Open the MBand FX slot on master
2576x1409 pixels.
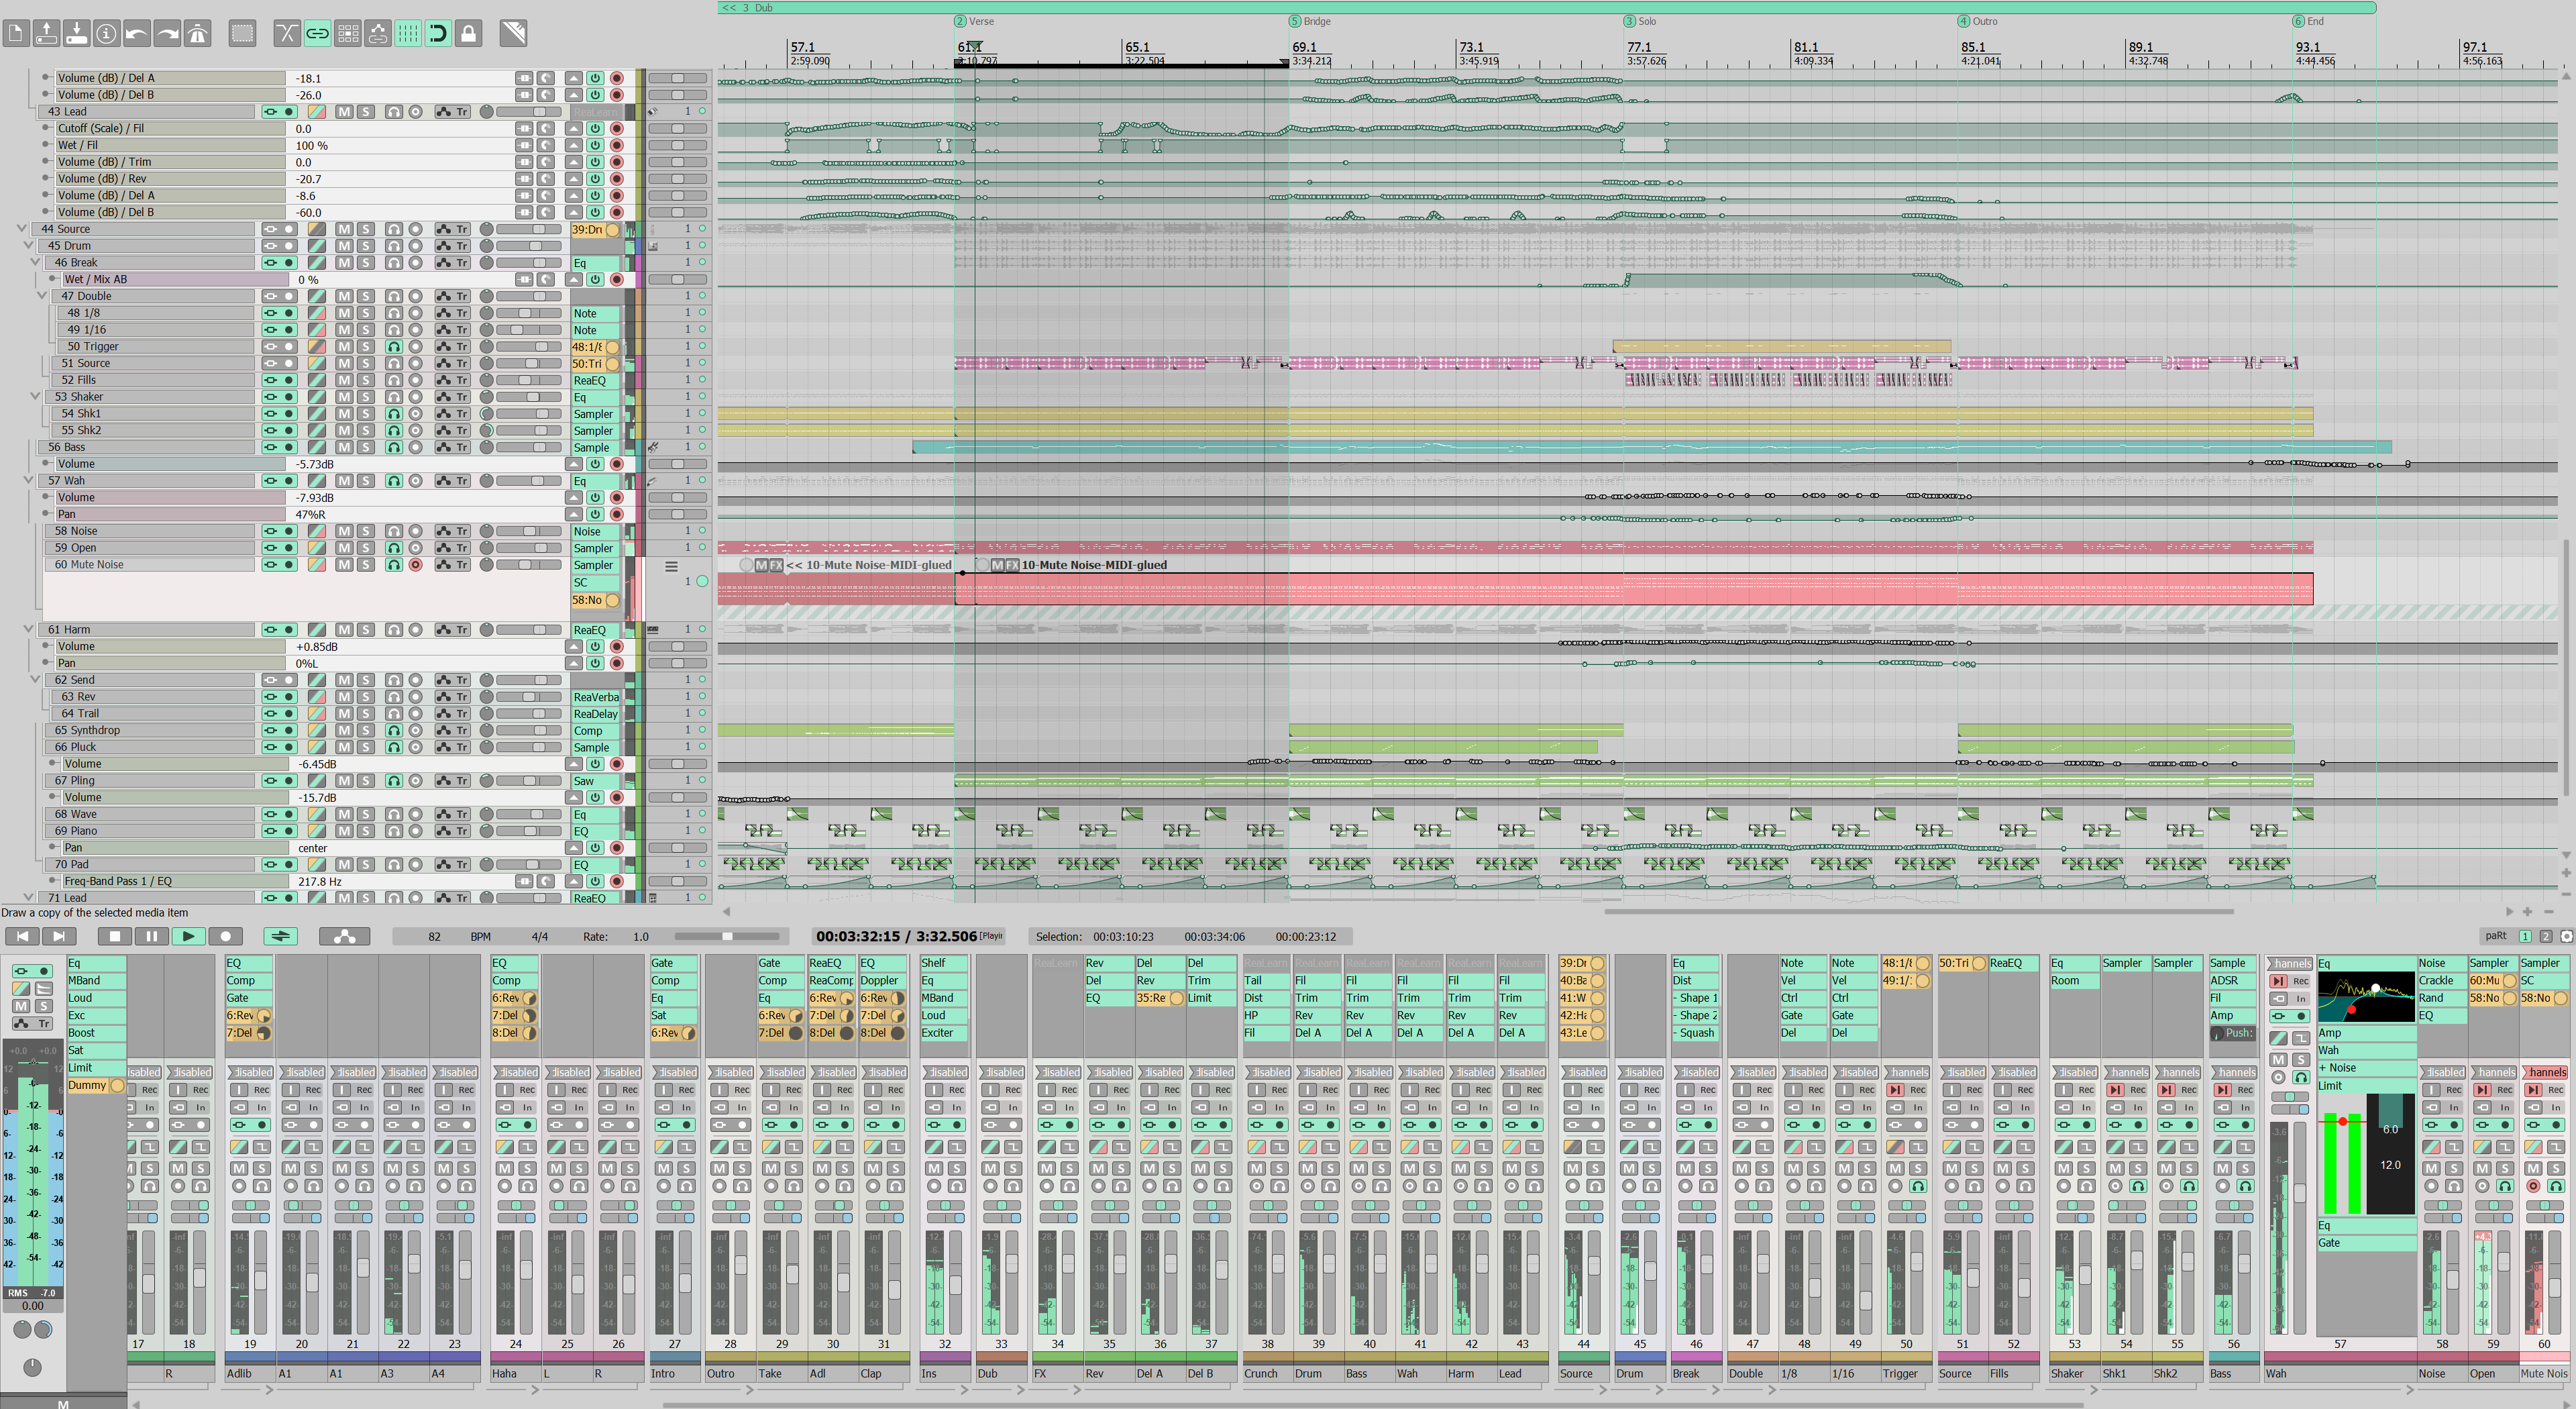[x=96, y=981]
